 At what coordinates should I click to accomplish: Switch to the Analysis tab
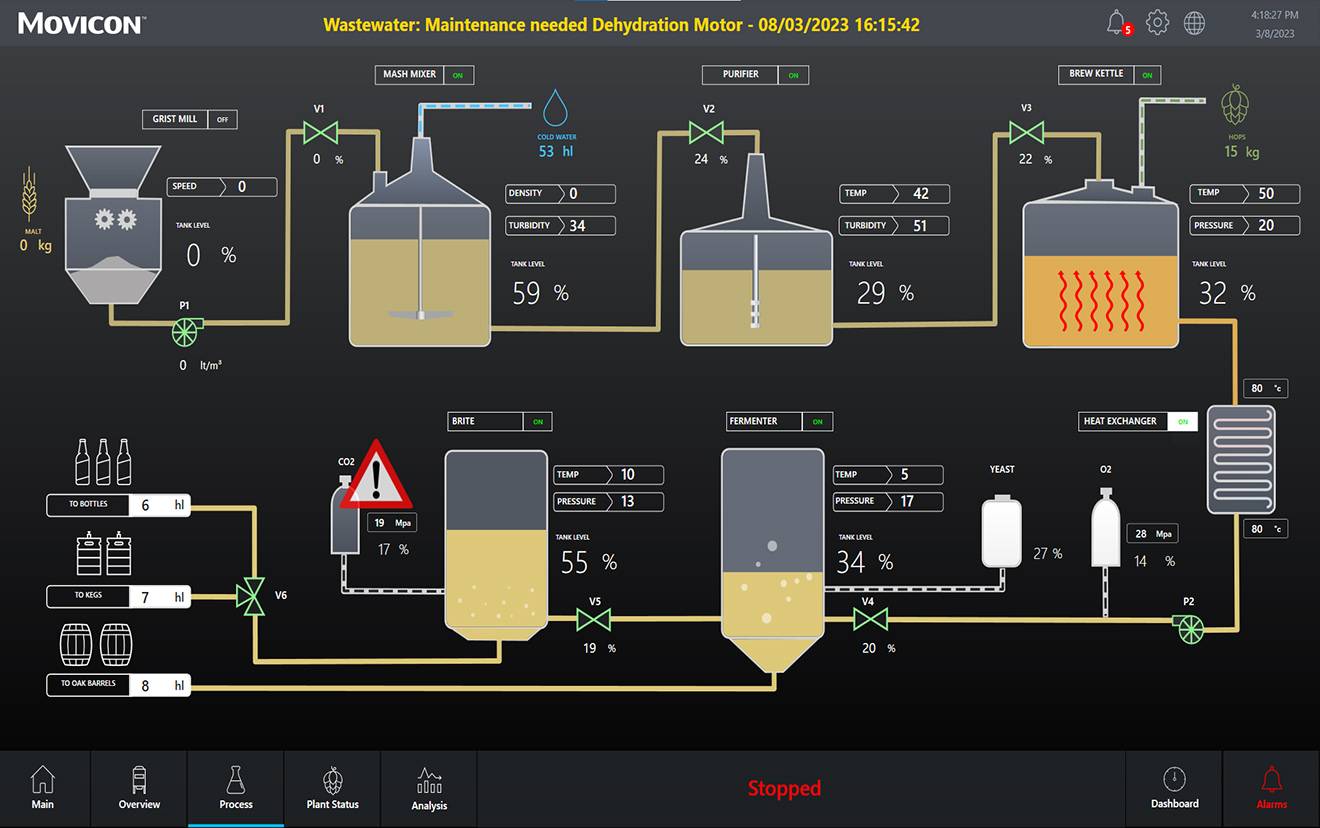[428, 789]
